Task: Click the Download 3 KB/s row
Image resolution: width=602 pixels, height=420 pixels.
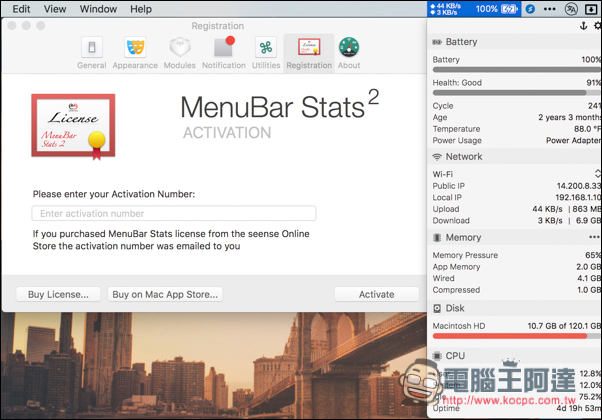Action: [517, 220]
